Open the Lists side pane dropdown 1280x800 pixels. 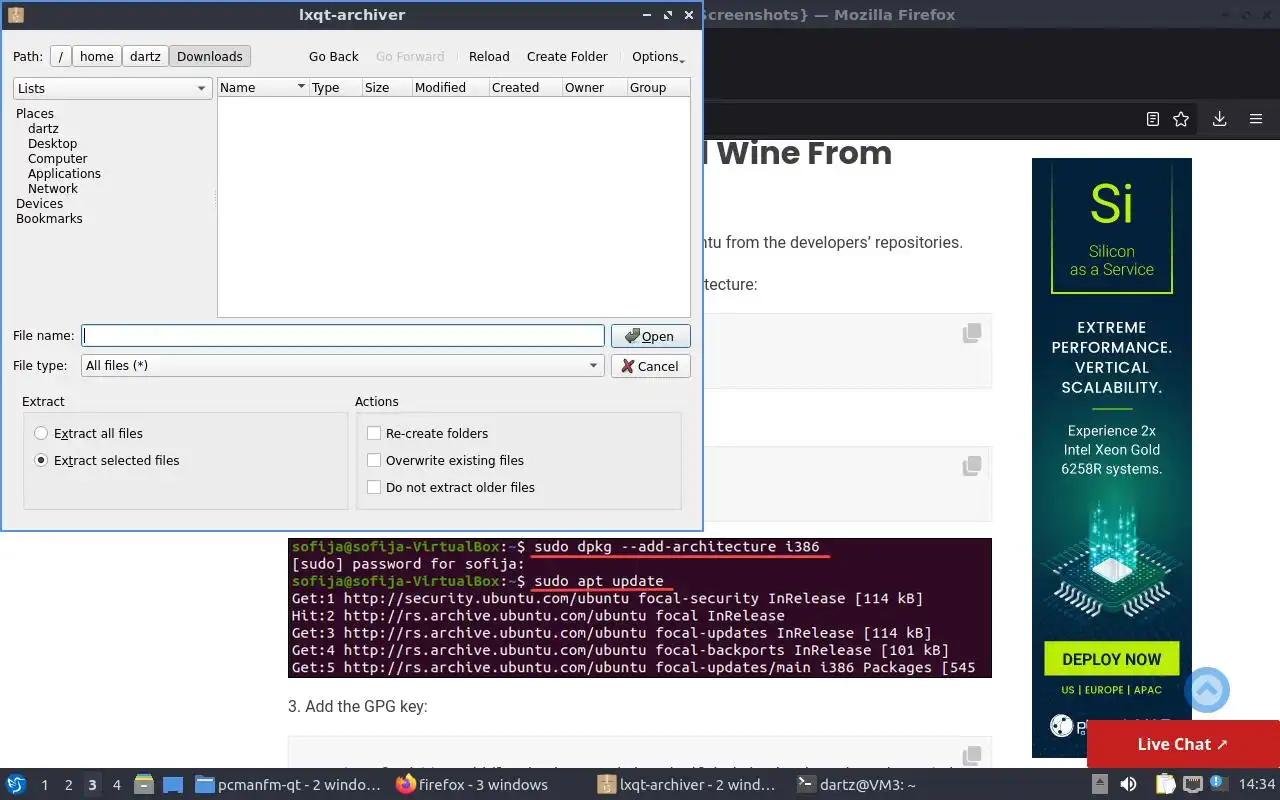point(112,88)
